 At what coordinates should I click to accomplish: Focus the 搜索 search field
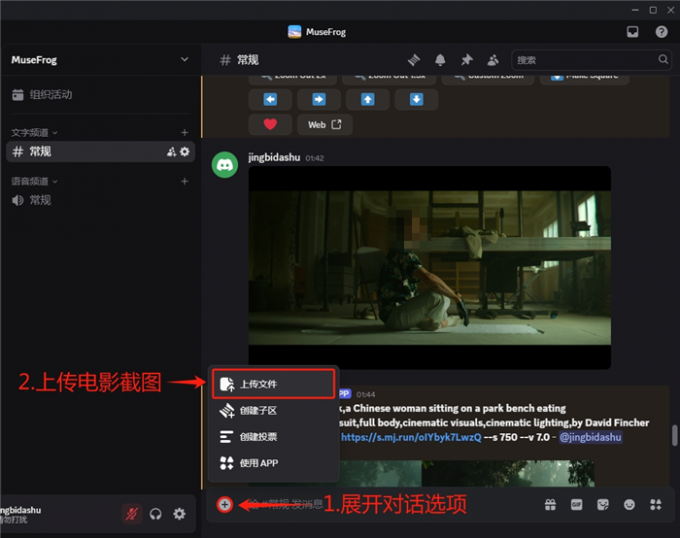[x=592, y=60]
